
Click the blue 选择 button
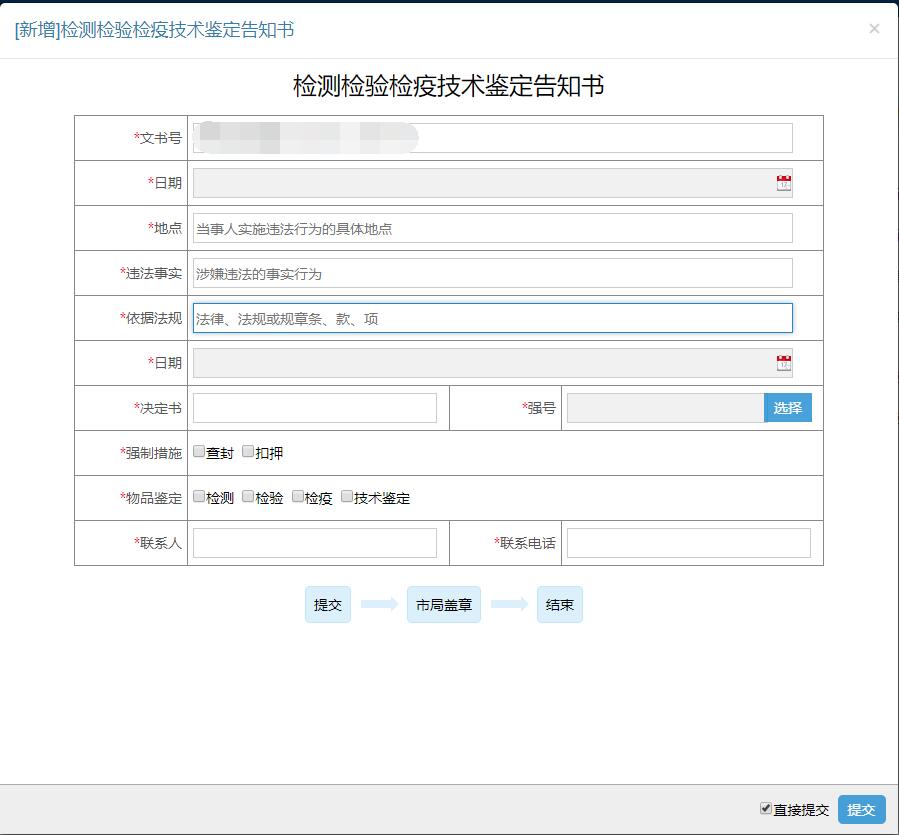788,408
